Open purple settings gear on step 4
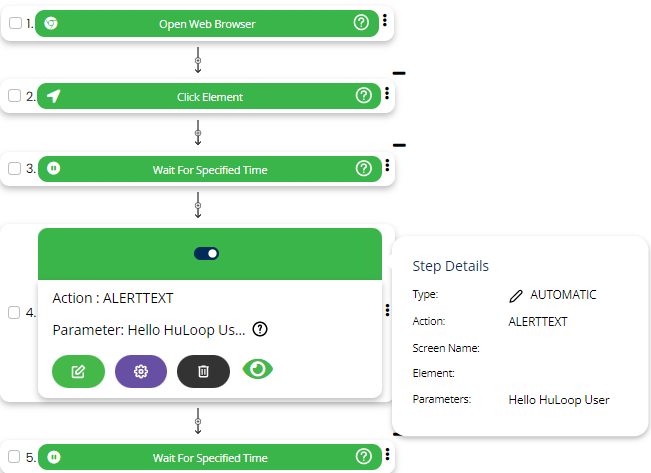Image resolution: width=651 pixels, height=473 pixels. (141, 371)
